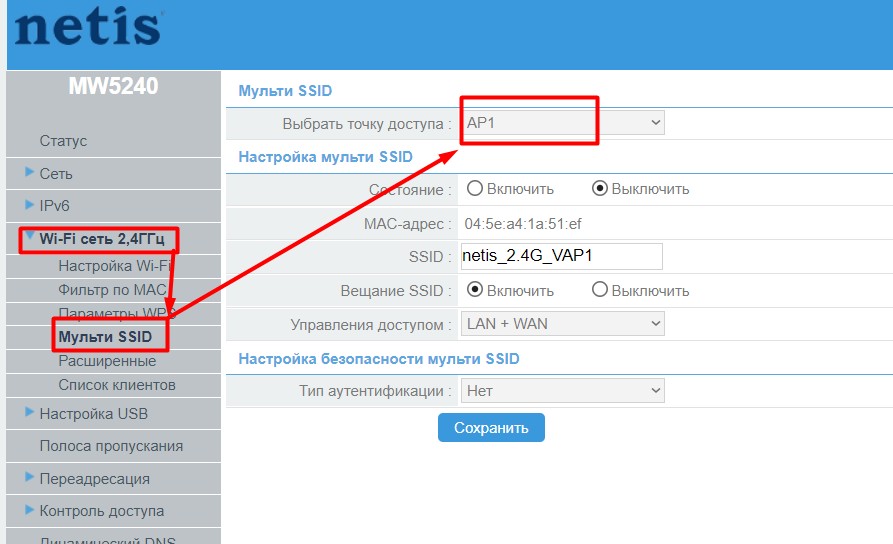The image size is (893, 544).
Task: Click Настройка безопасности мульти SSID heading
Action: coord(379,359)
